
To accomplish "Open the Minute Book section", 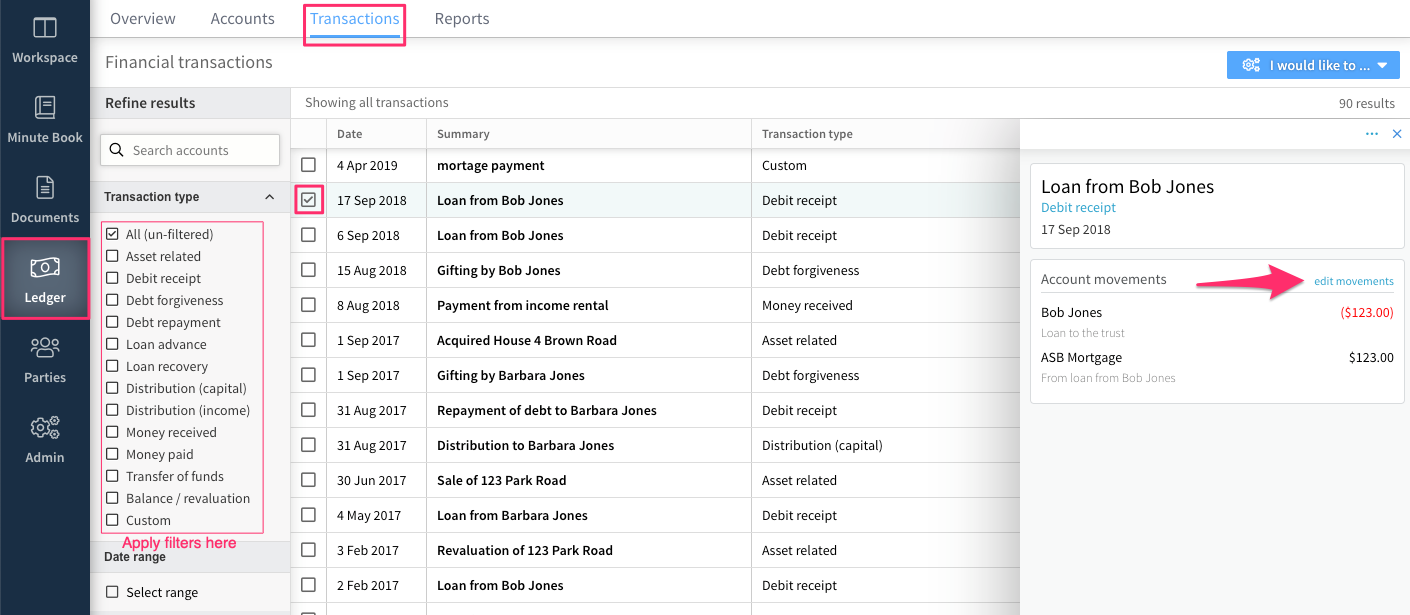I will tap(45, 108).
